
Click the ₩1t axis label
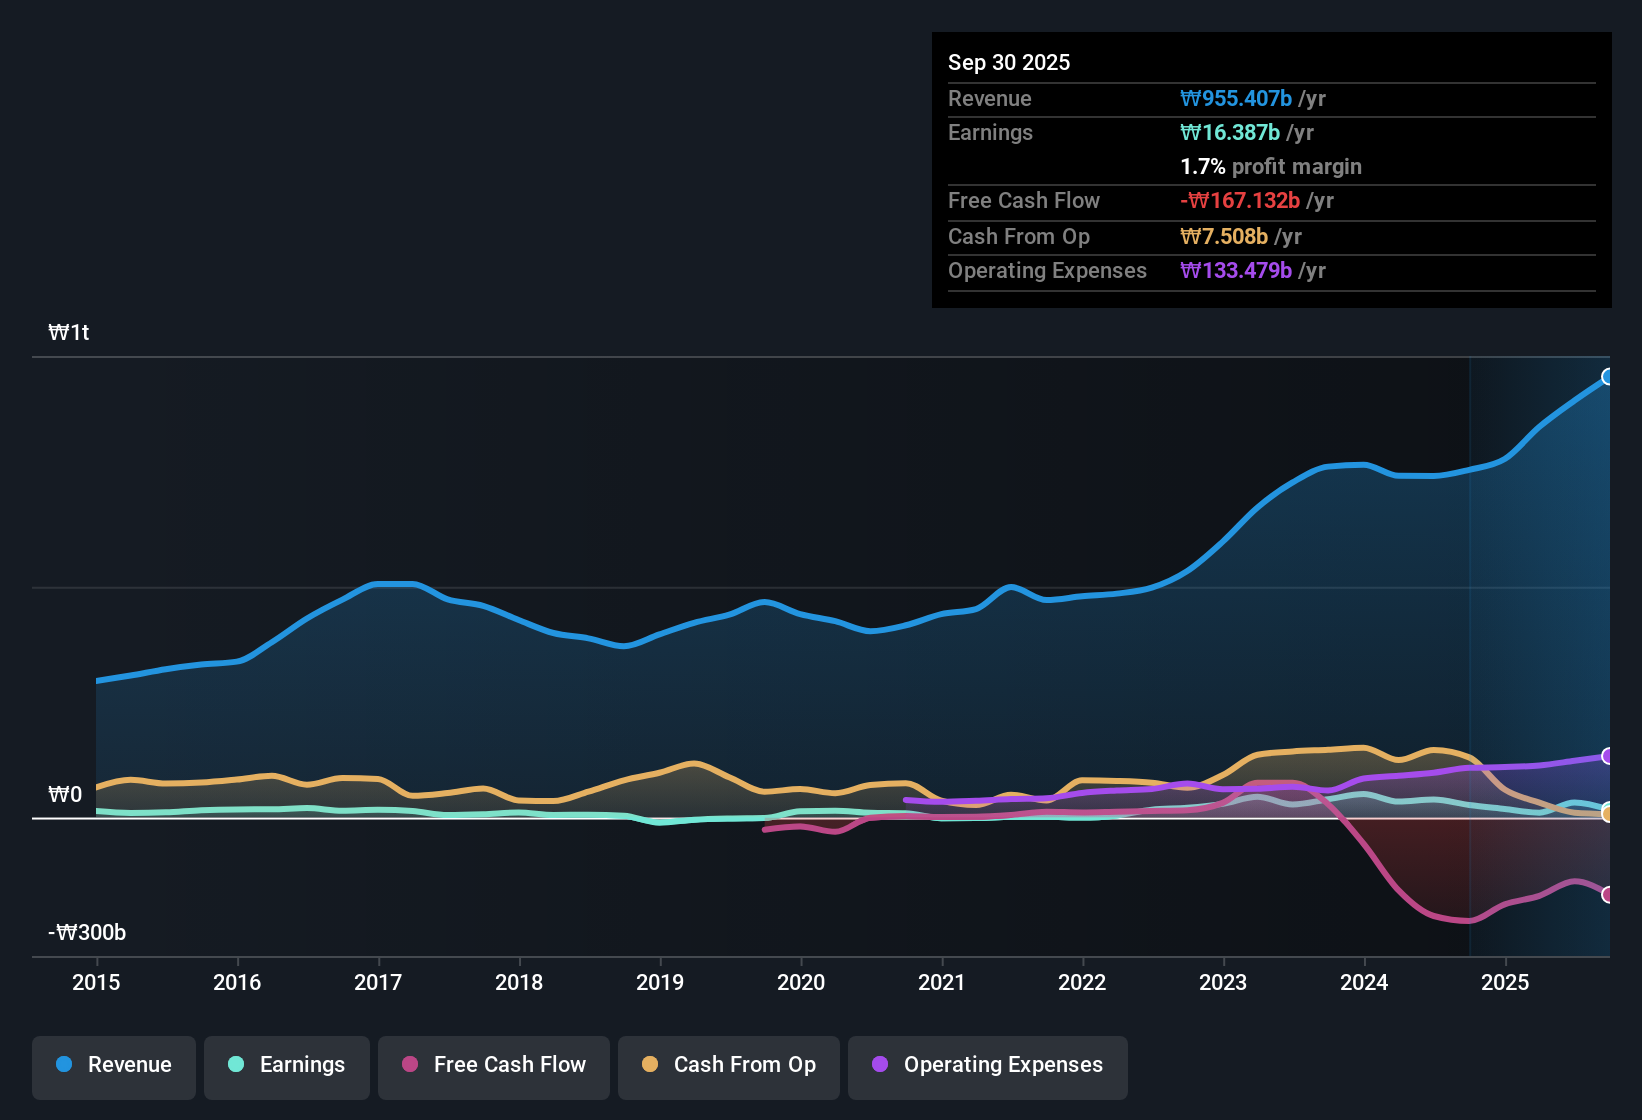point(69,332)
